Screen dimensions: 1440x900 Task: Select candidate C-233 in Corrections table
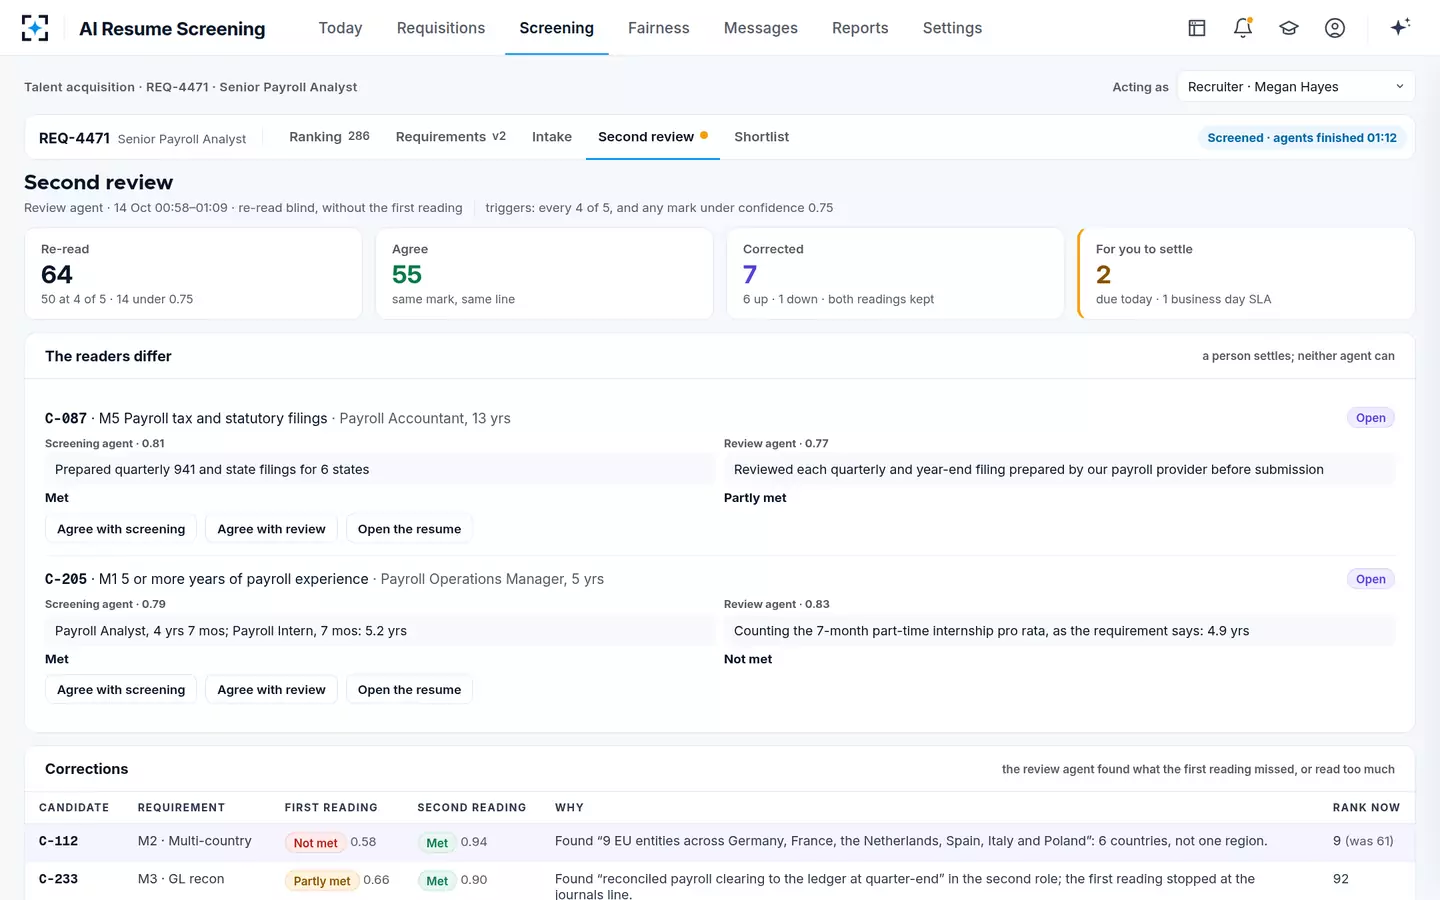click(x=58, y=879)
